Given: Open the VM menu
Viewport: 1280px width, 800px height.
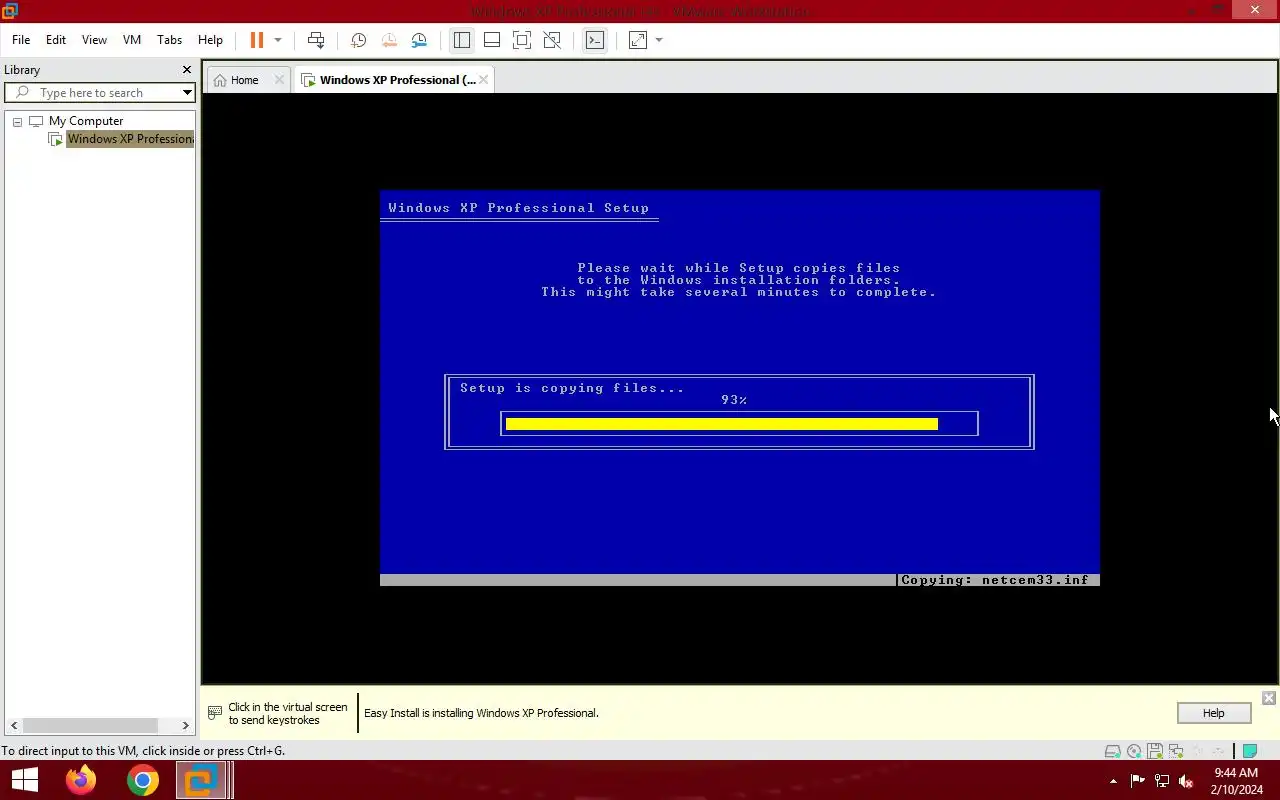Looking at the screenshot, I should 132,40.
